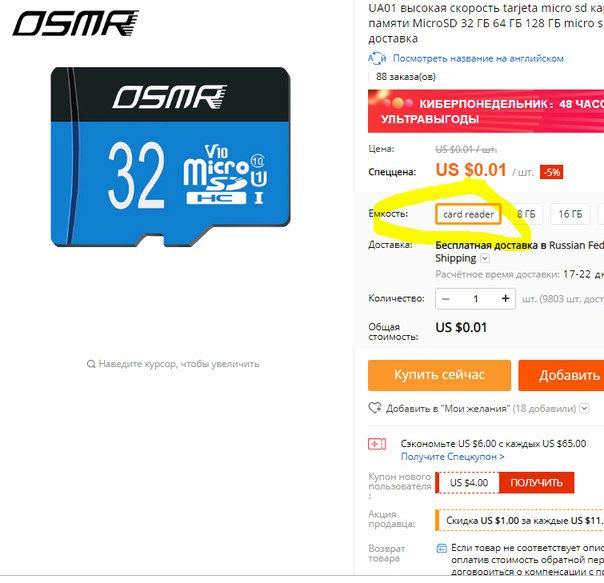Click the Добавить cart button
This screenshot has height=583, width=604.
click(x=561, y=375)
